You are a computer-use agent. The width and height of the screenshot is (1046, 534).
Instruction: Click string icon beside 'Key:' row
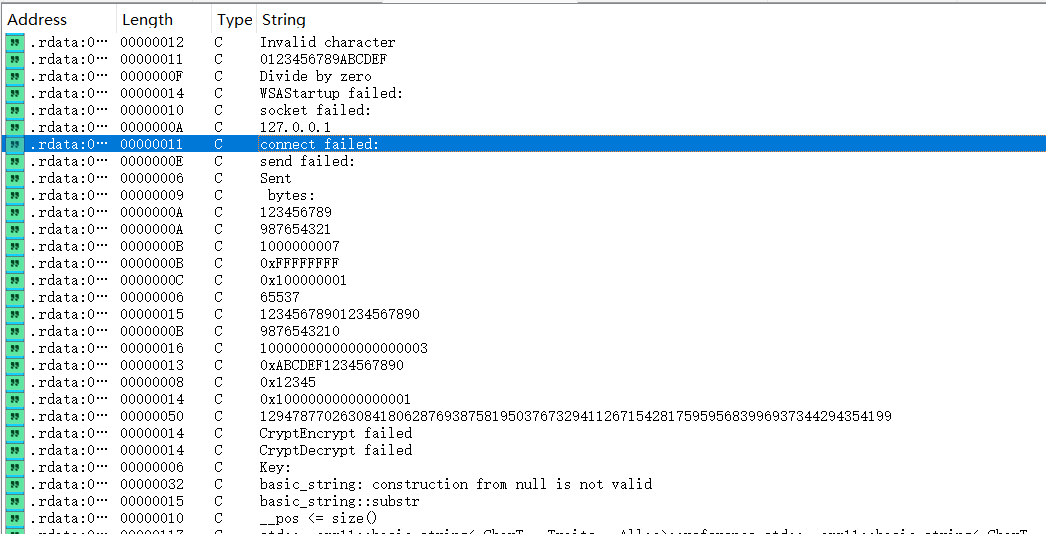point(15,467)
